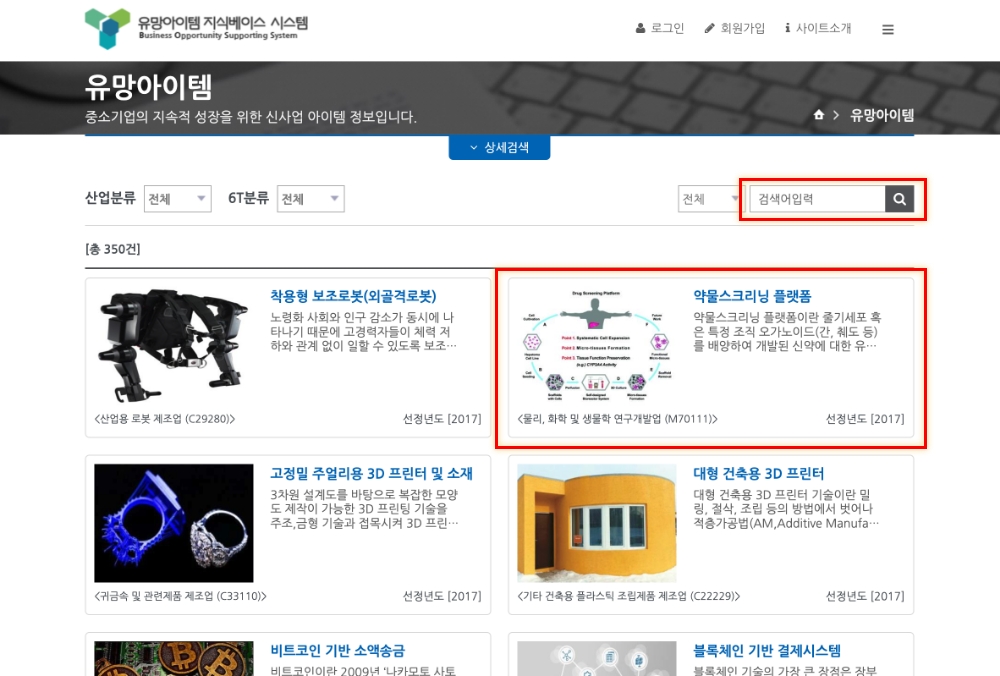The image size is (1000, 676).
Task: Click the site logo hexagon icon
Action: [x=107, y=29]
